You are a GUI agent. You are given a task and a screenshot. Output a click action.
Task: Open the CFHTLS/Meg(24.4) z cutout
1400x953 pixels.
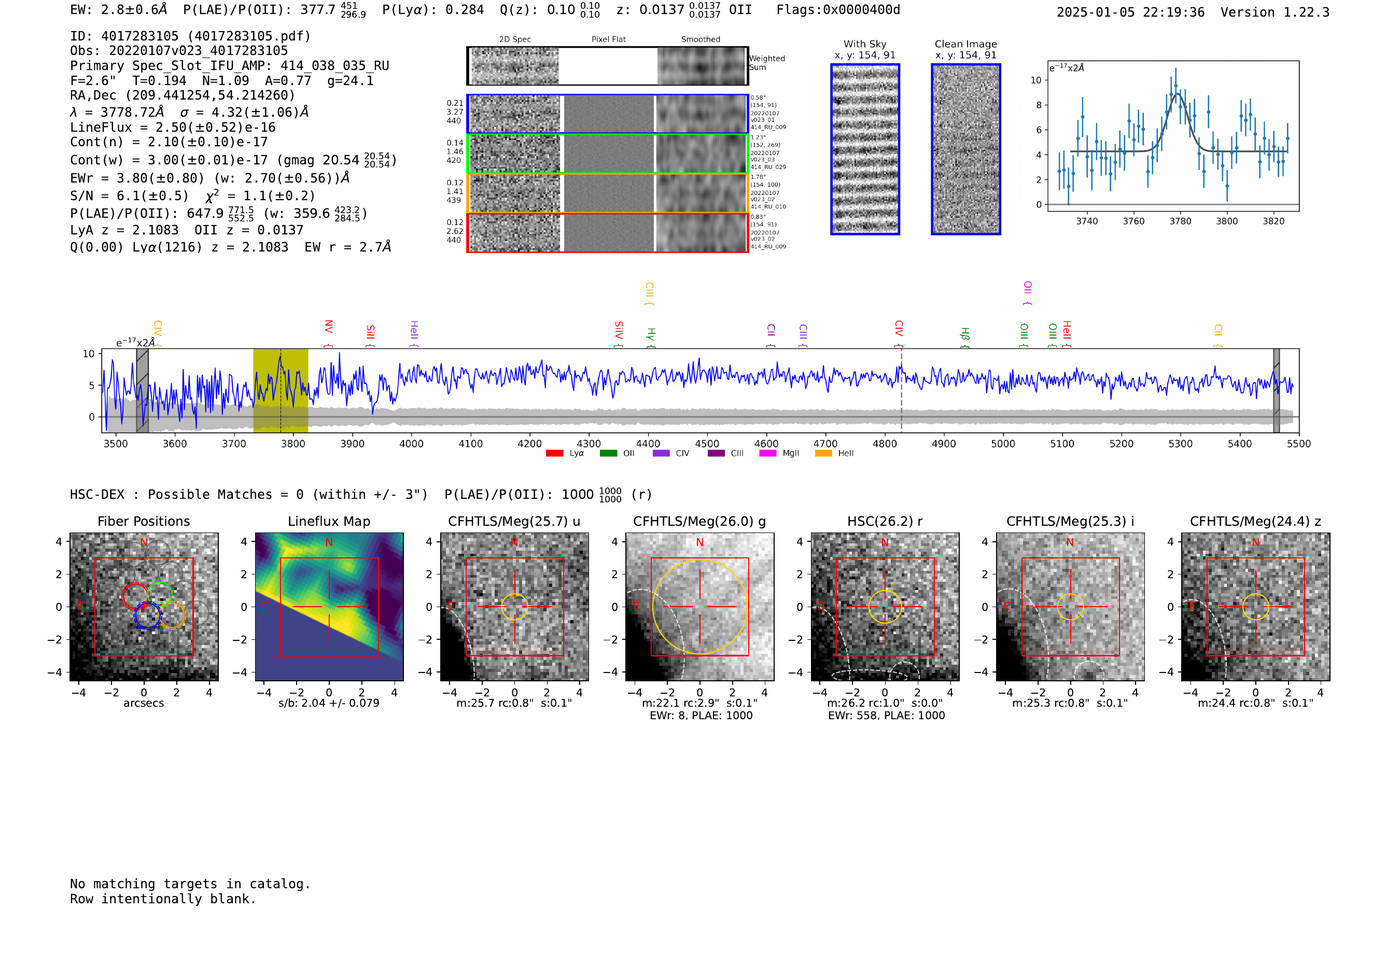click(x=1256, y=607)
